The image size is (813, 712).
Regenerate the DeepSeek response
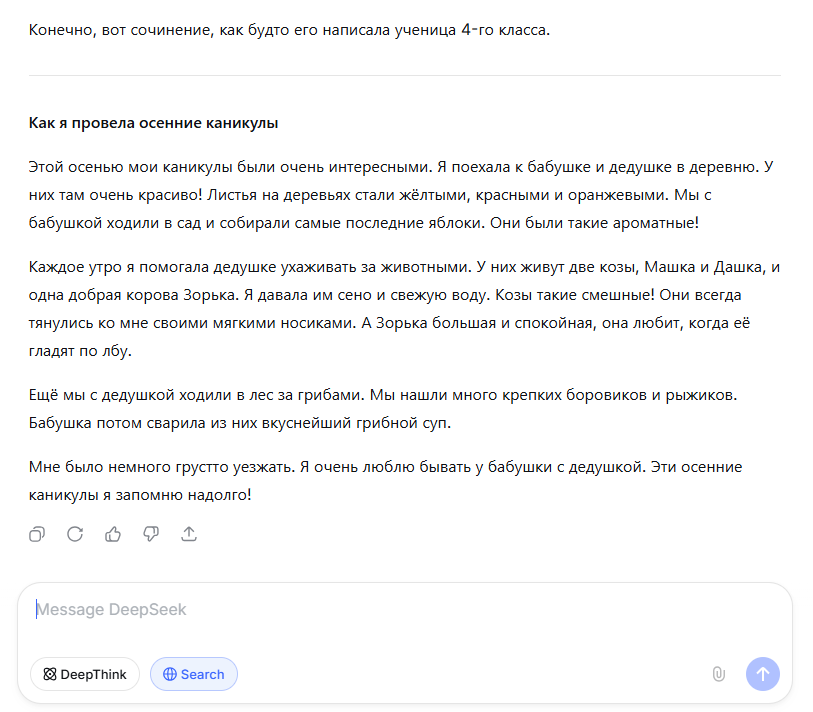click(75, 534)
